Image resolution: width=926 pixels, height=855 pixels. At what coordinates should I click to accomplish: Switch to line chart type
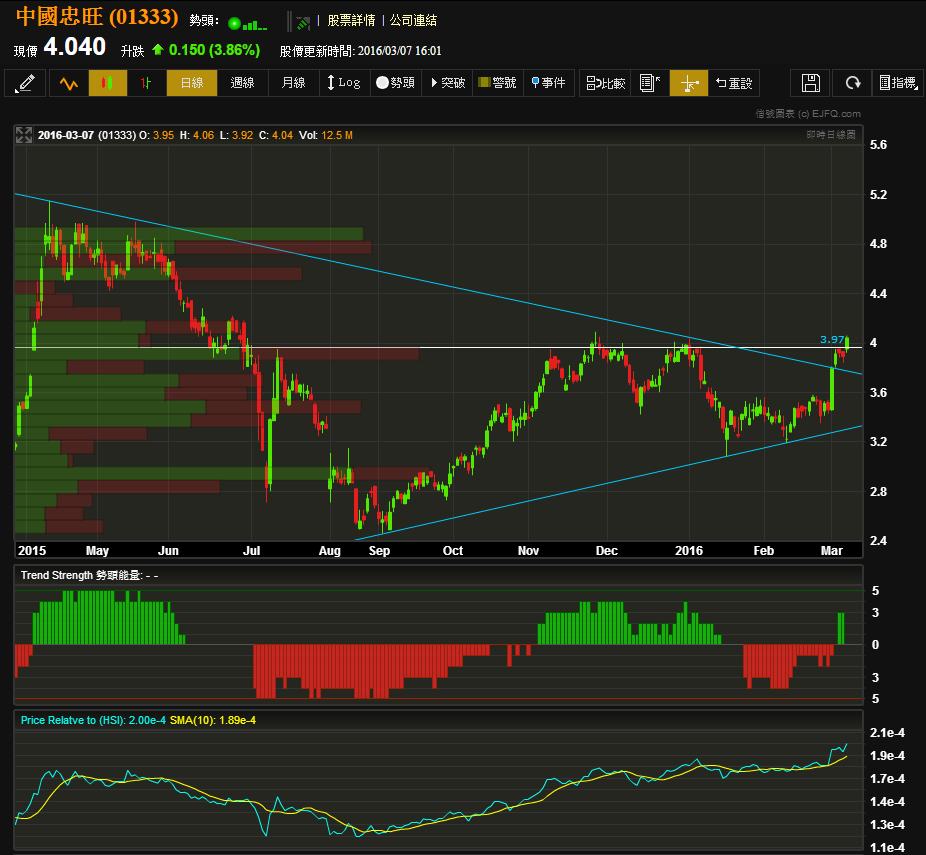(x=68, y=83)
